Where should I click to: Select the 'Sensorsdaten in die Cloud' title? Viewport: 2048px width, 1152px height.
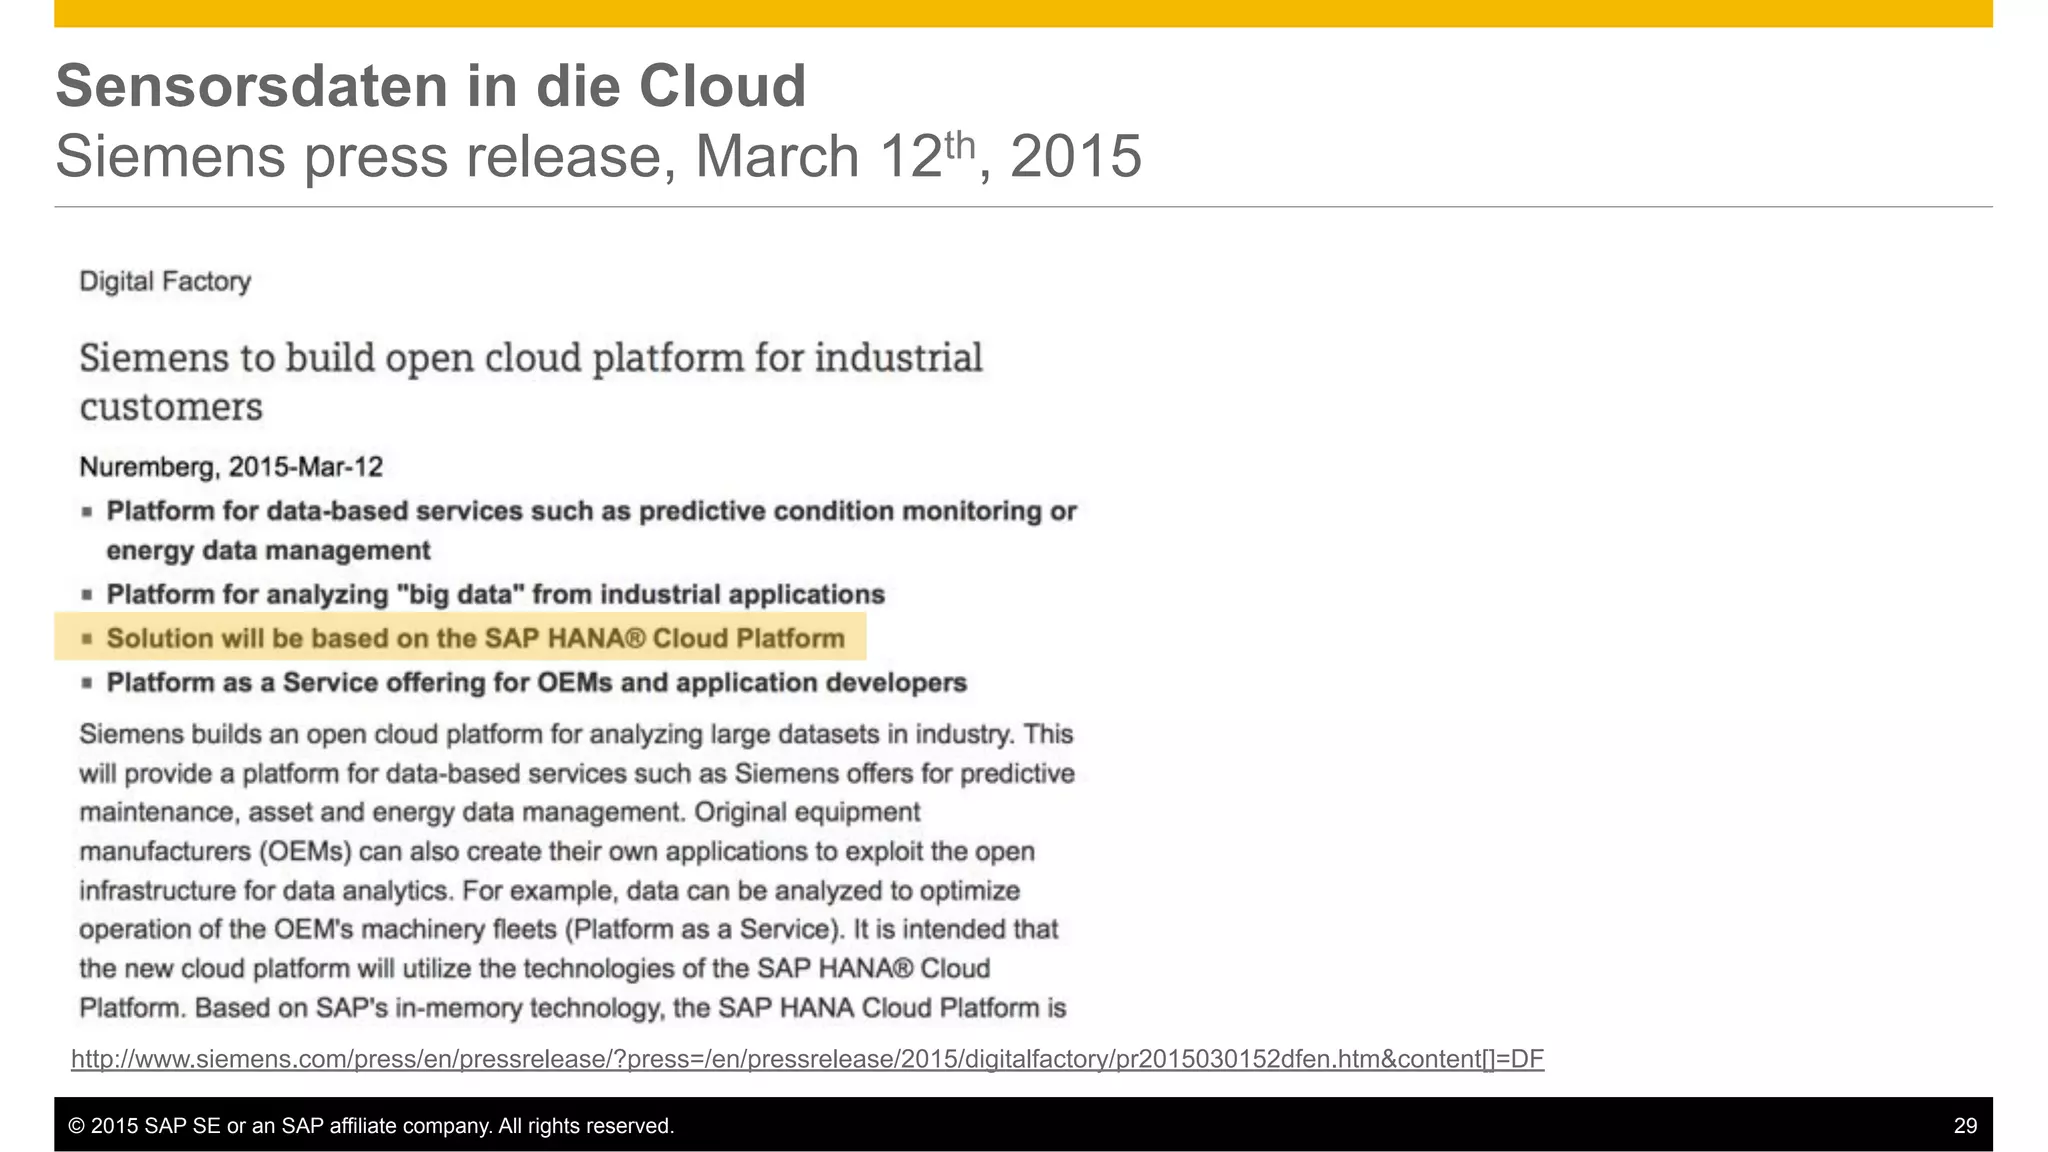click(431, 86)
